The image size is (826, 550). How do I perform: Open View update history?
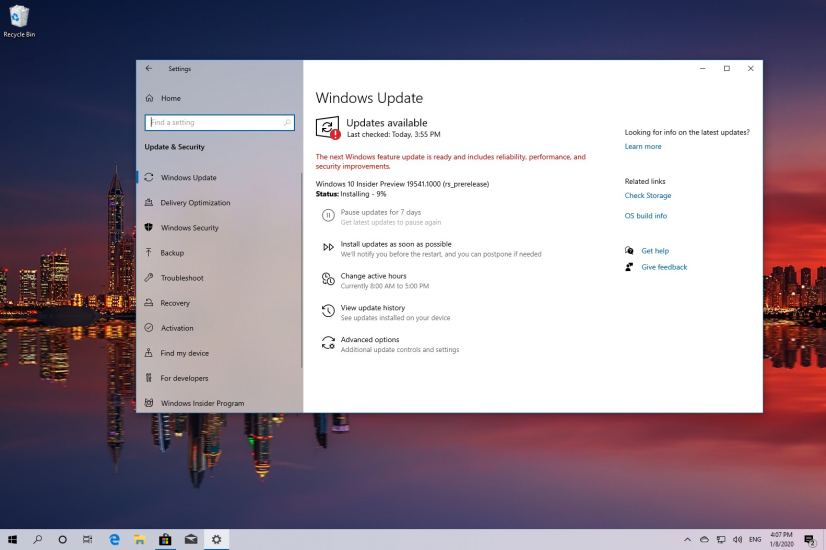click(x=373, y=308)
